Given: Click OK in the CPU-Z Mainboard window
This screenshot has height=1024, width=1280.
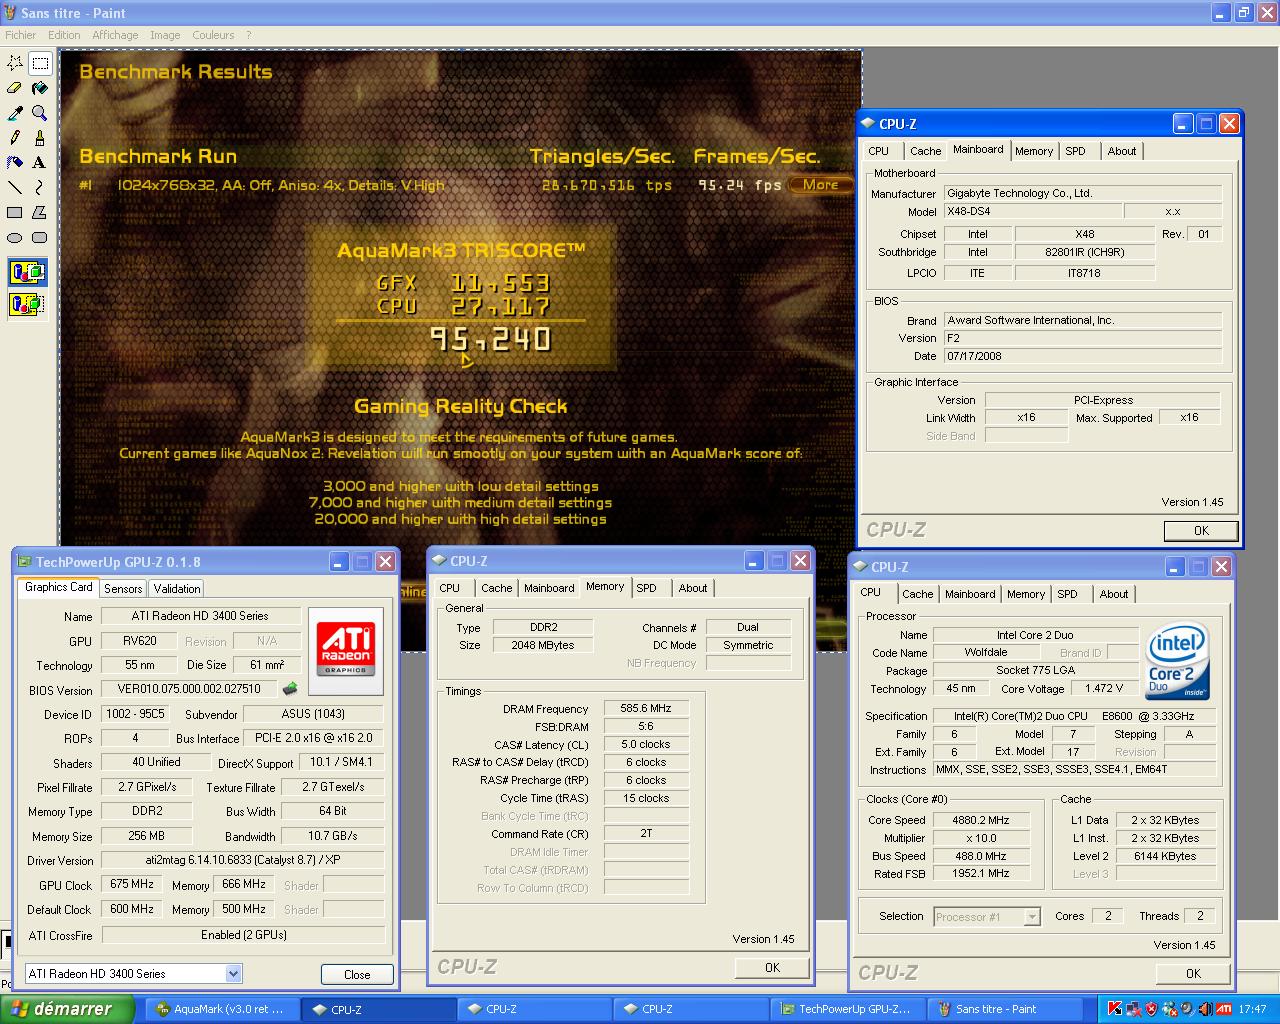Looking at the screenshot, I should pos(1201,531).
